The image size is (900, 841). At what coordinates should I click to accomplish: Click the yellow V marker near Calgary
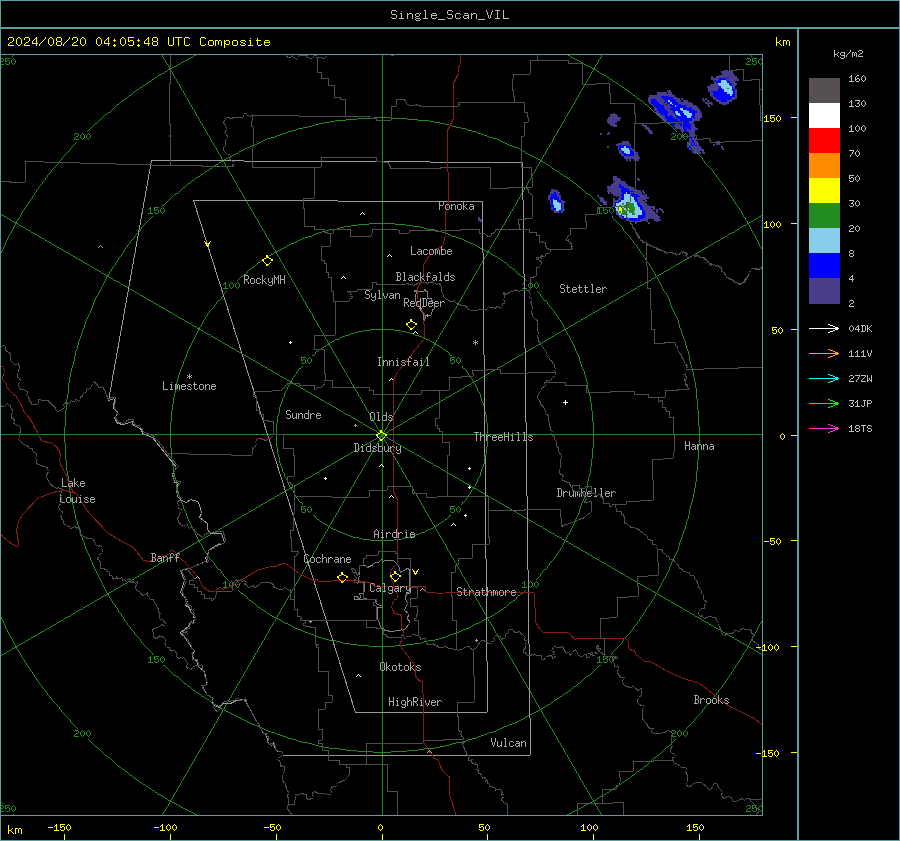pyautogui.click(x=416, y=572)
